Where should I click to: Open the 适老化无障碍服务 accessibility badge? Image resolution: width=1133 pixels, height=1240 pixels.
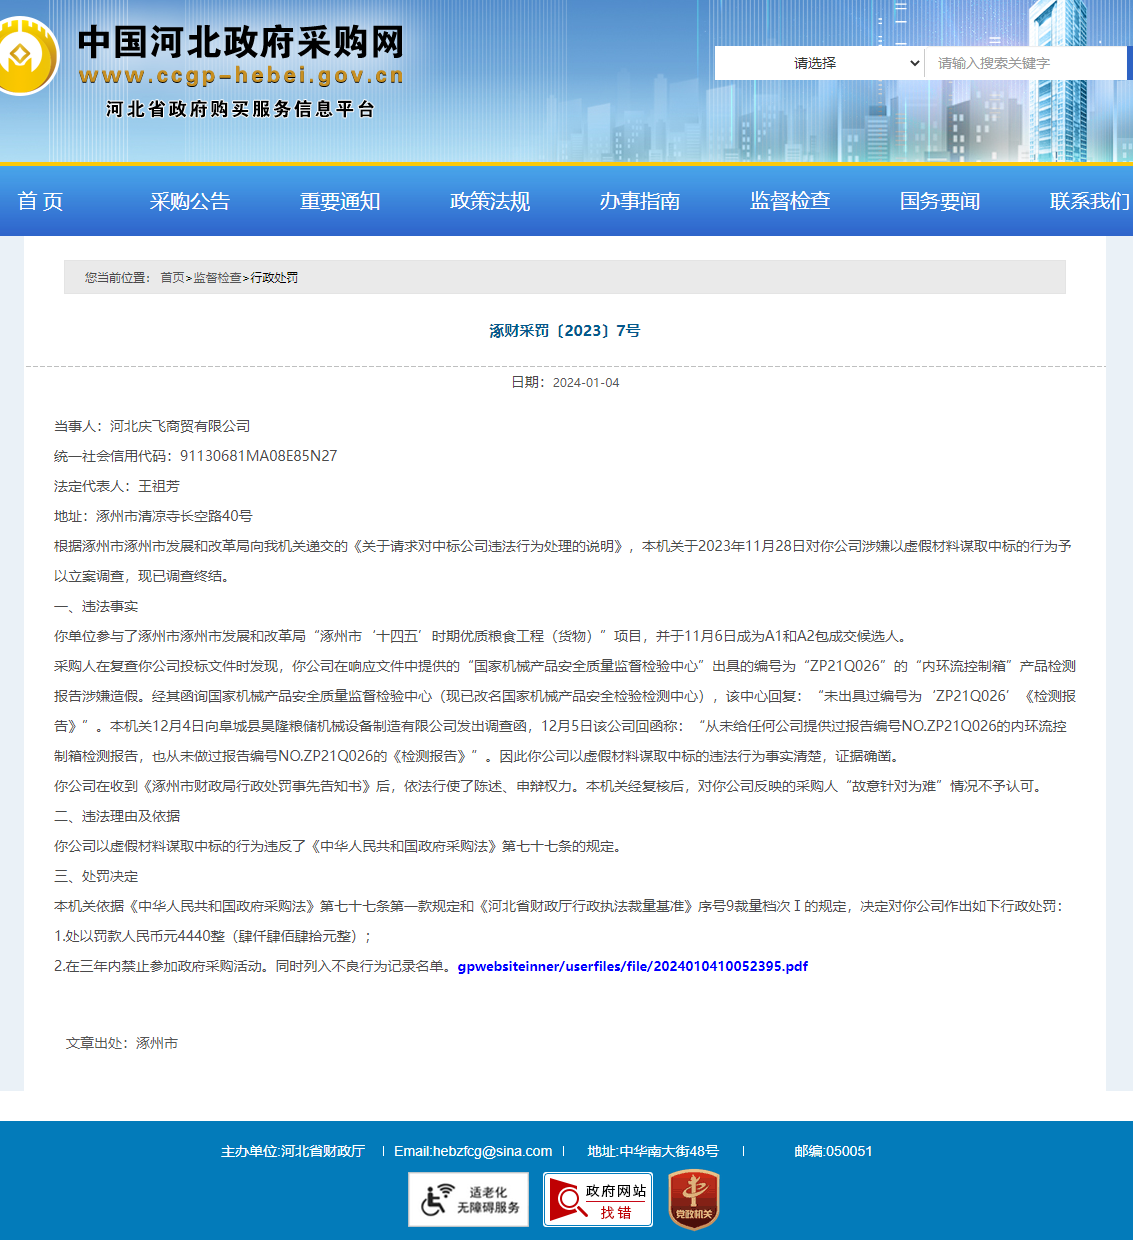[468, 1199]
